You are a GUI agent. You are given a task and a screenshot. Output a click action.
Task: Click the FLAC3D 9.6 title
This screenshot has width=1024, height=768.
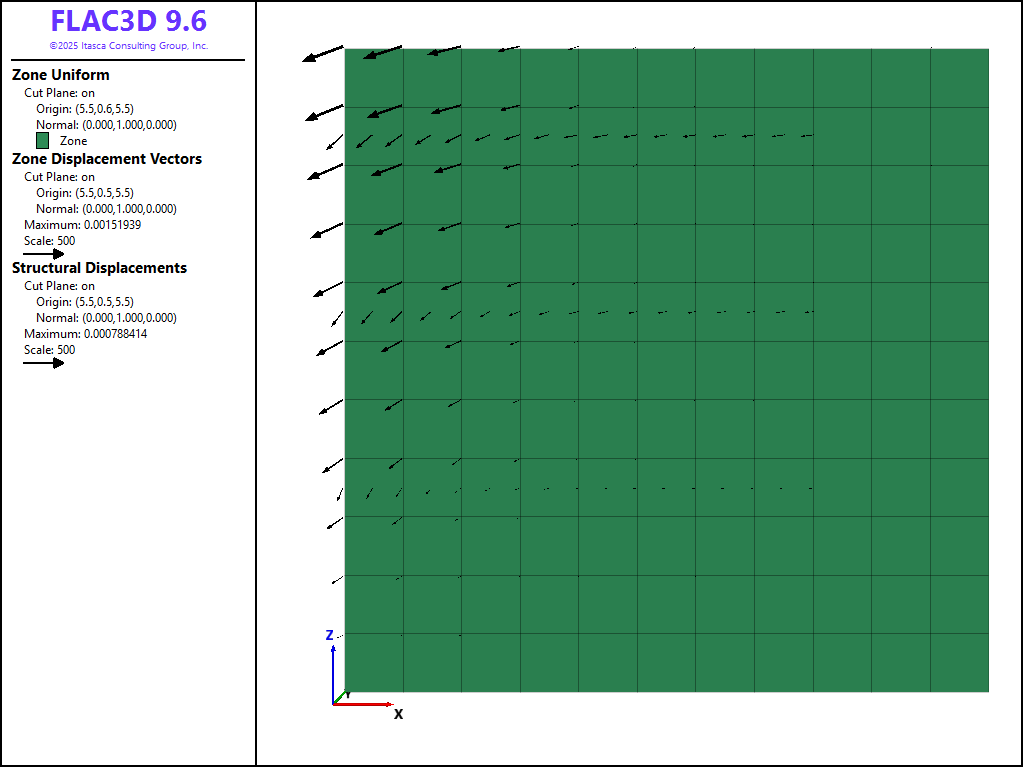[x=128, y=22]
